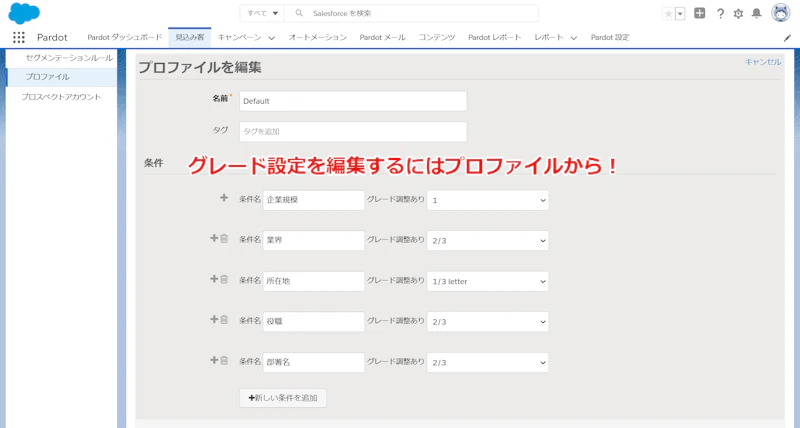The width and height of the screenshot is (800, 428).
Task: Click the プロファイルを編集 heading
Action: (x=200, y=67)
